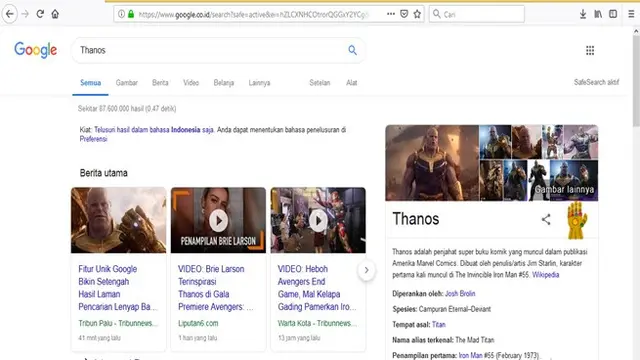The height and width of the screenshot is (360, 640).
Task: Open the Wikipedia link in panel
Action: tap(546, 275)
